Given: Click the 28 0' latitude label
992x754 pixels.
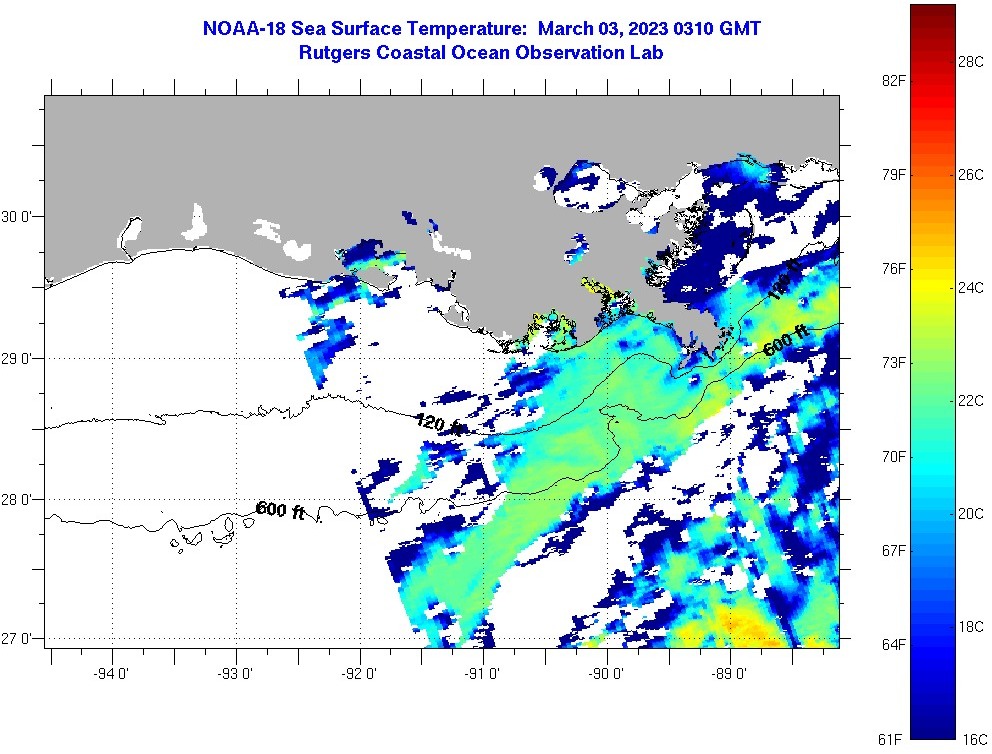Looking at the screenshot, I should coord(15,500).
